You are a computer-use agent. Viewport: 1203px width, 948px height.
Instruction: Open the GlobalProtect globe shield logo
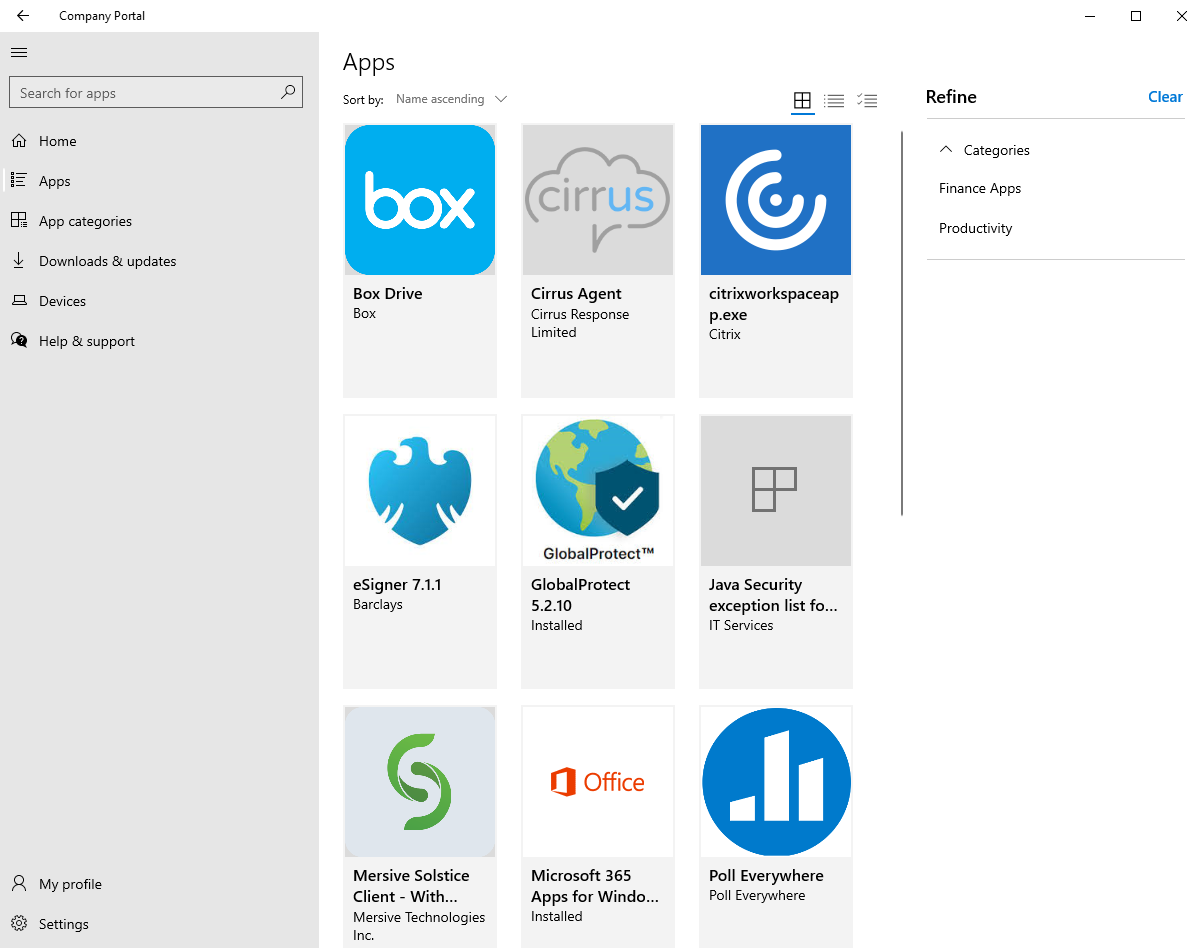pyautogui.click(x=598, y=491)
